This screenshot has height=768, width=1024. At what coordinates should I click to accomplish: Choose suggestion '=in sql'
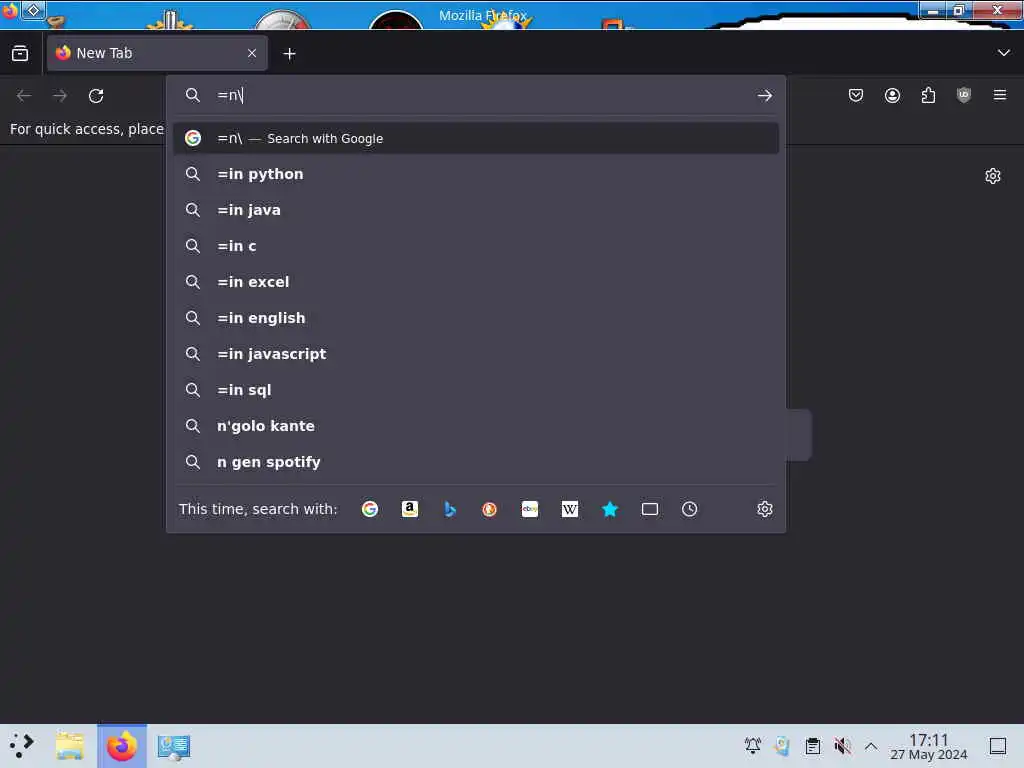click(476, 390)
